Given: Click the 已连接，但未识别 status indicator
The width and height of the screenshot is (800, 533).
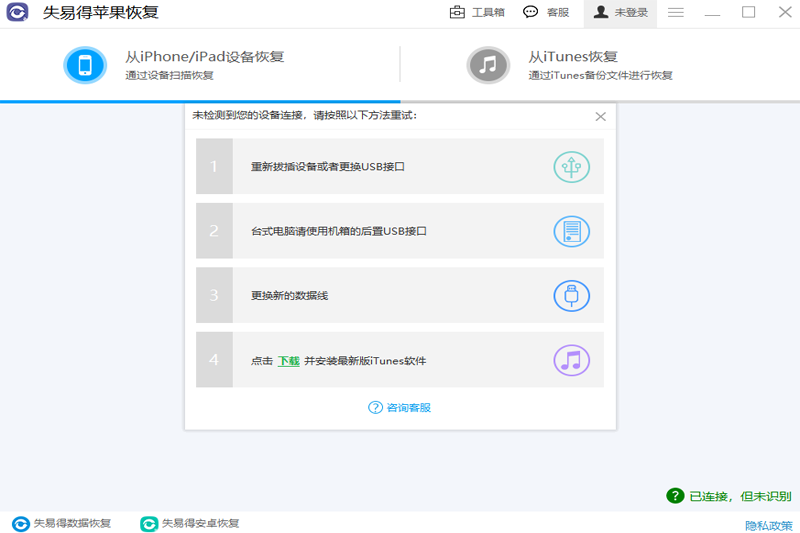Looking at the screenshot, I should coord(729,496).
